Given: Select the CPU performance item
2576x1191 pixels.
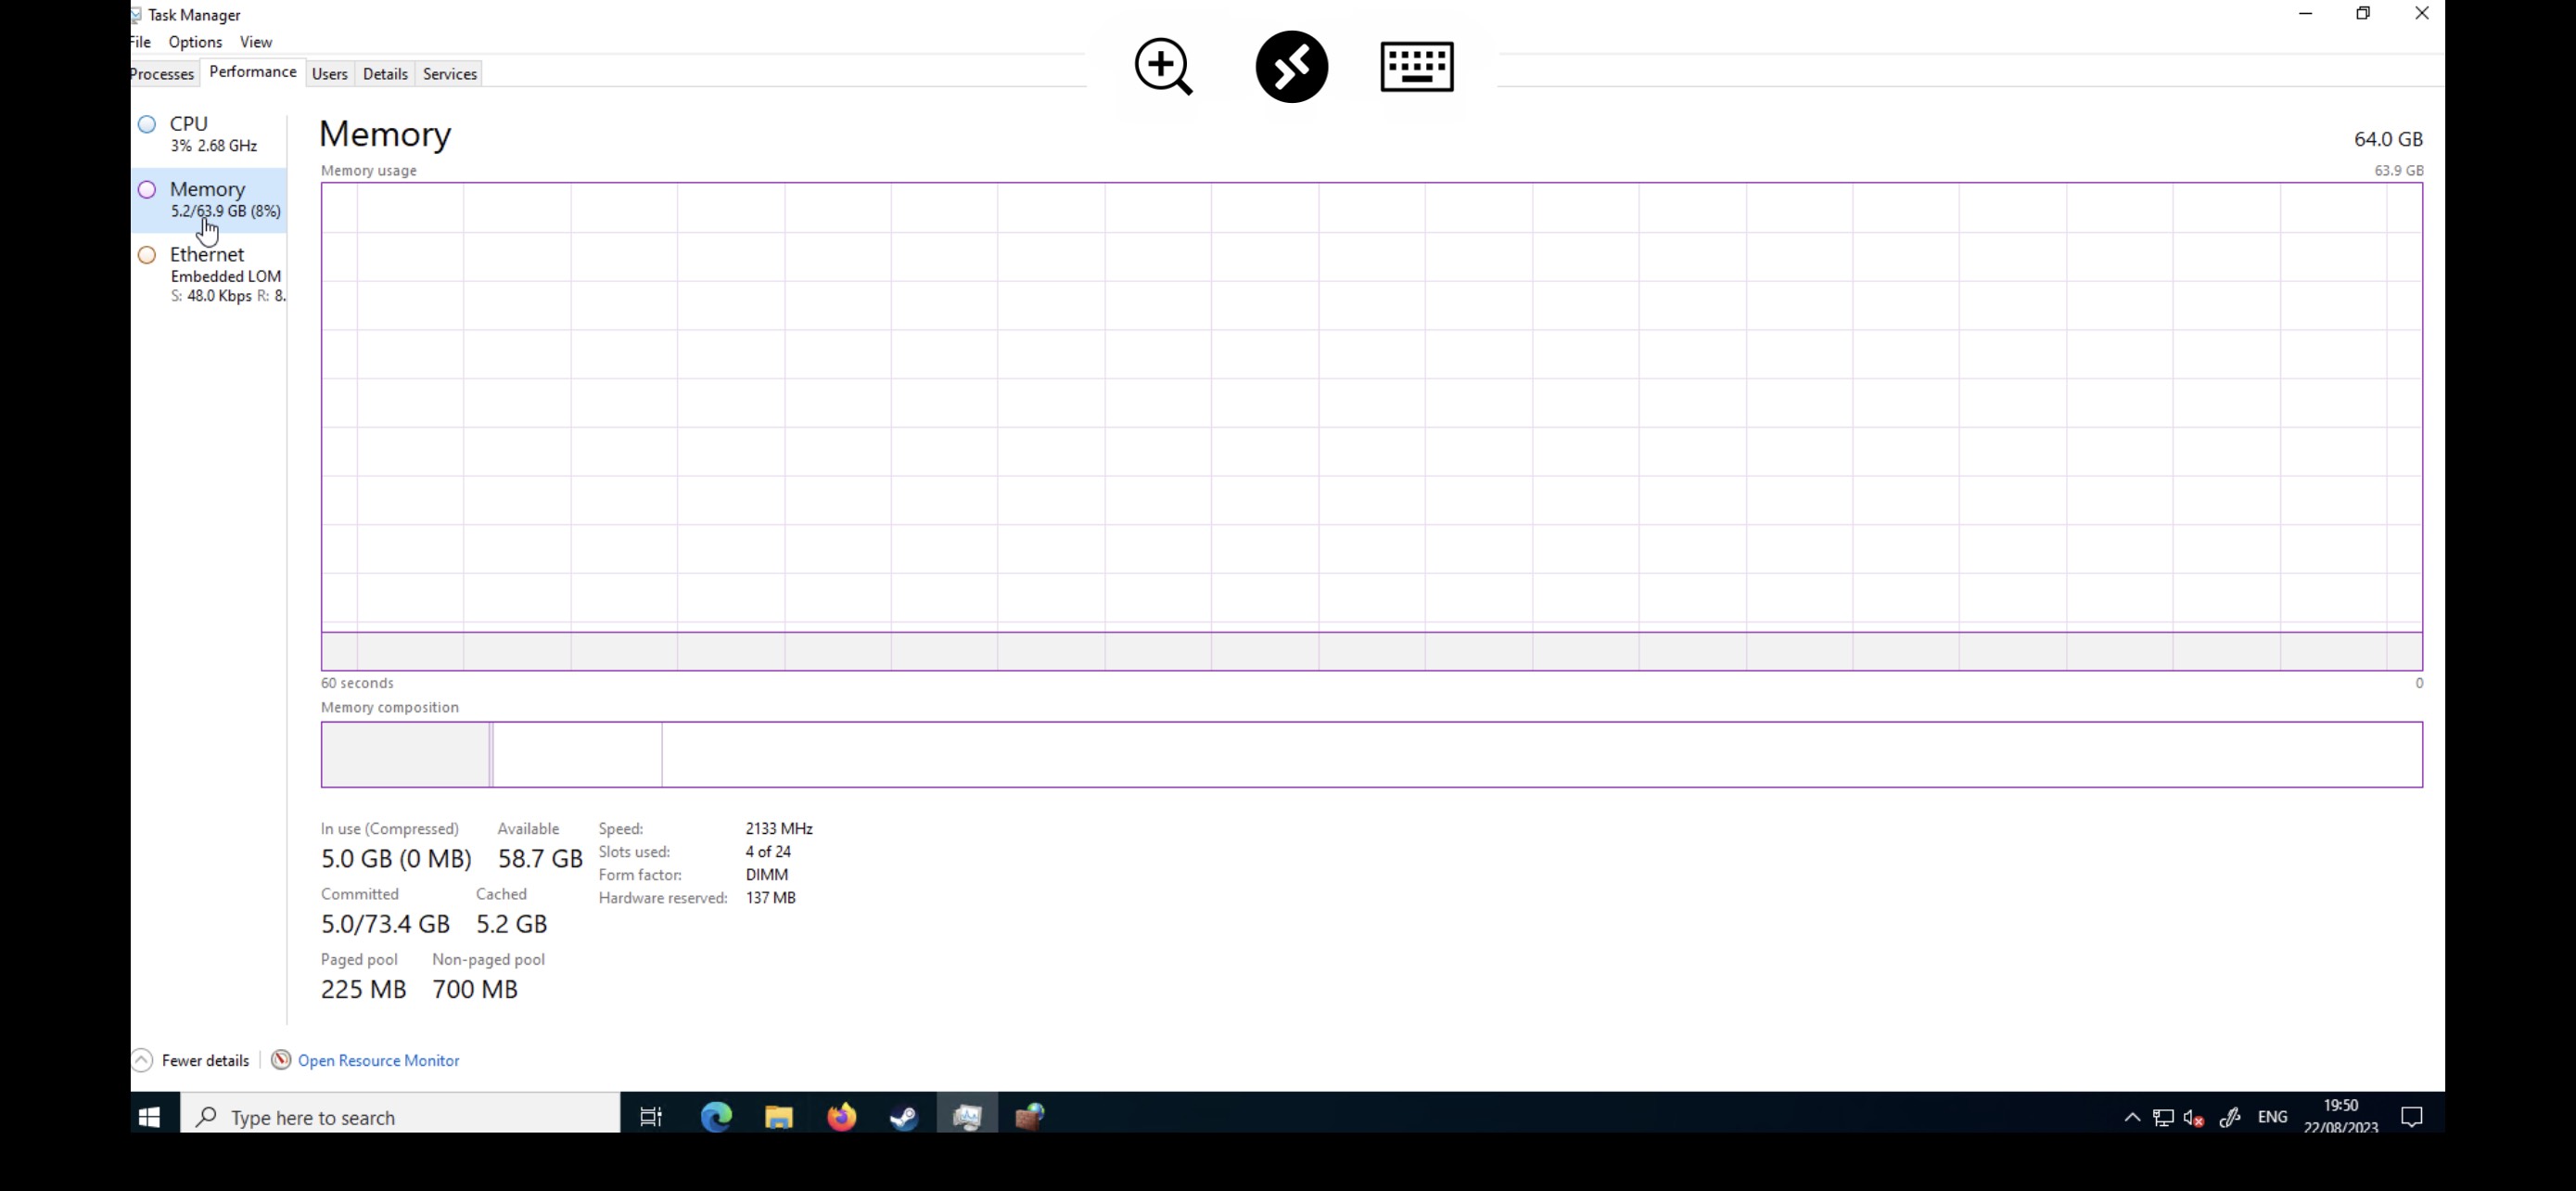Looking at the screenshot, I should click(x=210, y=134).
